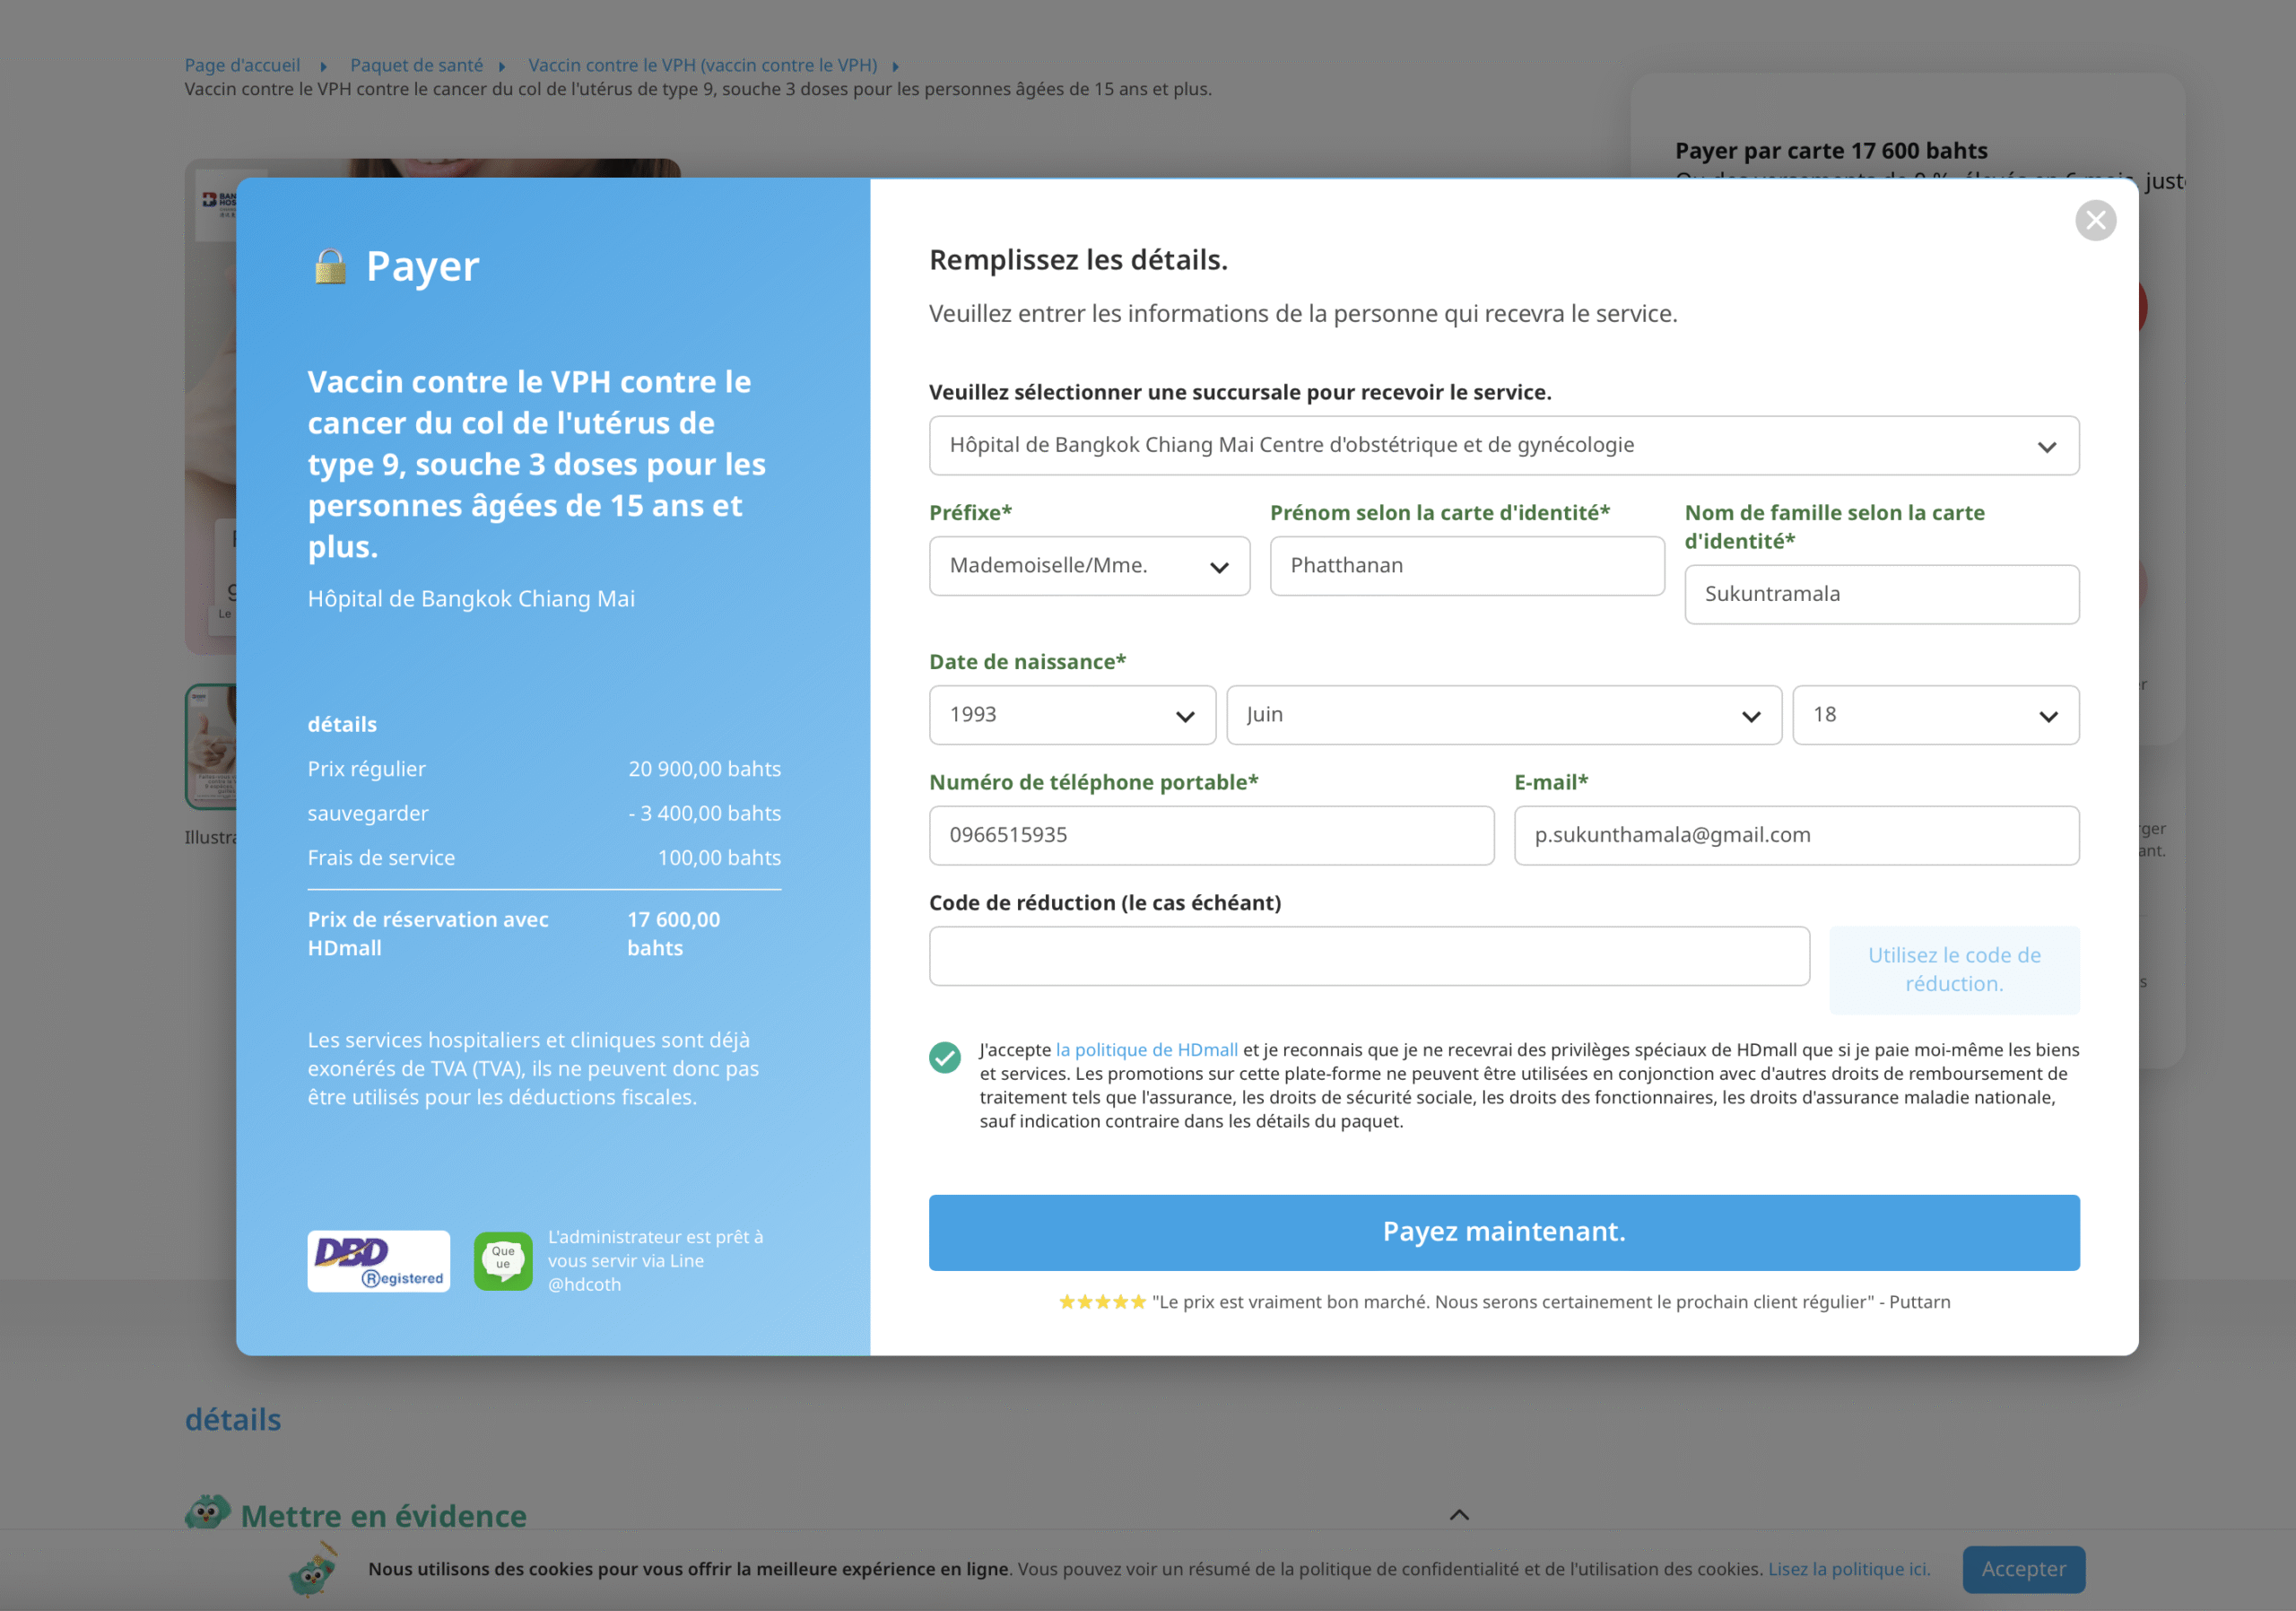The height and width of the screenshot is (1611, 2296).
Task: Accept cookies with the Accepter button
Action: [2023, 1569]
